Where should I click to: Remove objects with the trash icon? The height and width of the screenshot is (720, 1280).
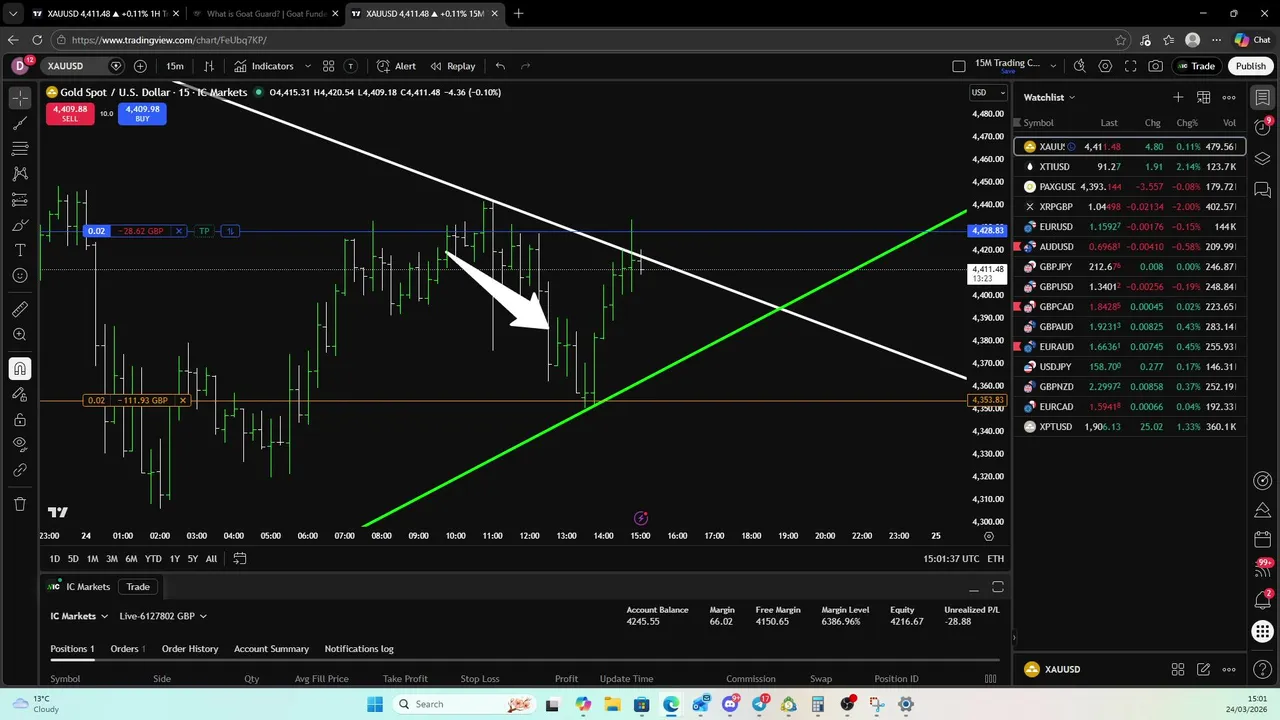click(x=20, y=504)
